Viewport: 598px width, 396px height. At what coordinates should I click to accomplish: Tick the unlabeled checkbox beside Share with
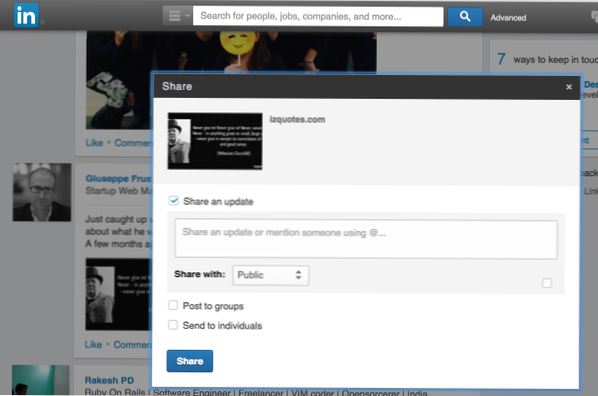coord(547,283)
